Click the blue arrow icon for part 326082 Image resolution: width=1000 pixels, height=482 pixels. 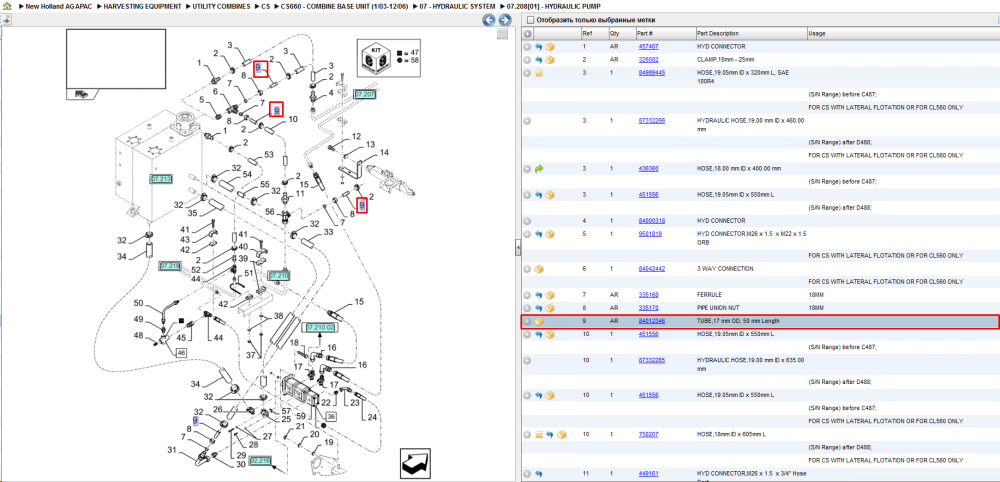539,59
